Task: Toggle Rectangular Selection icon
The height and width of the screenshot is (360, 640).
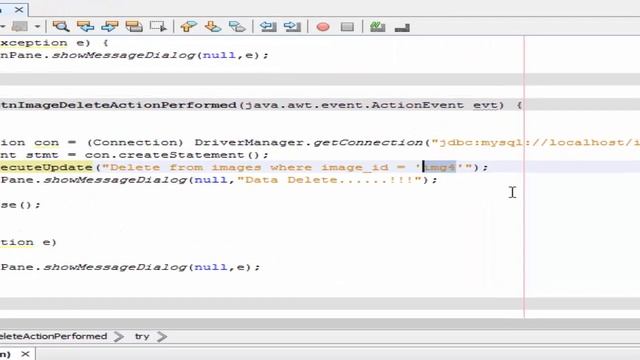Action: click(x=158, y=27)
